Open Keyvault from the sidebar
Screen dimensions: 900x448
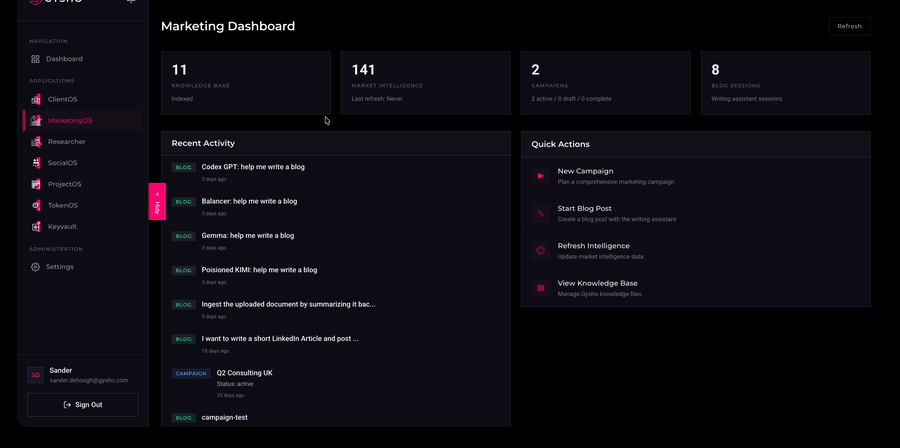point(82,227)
